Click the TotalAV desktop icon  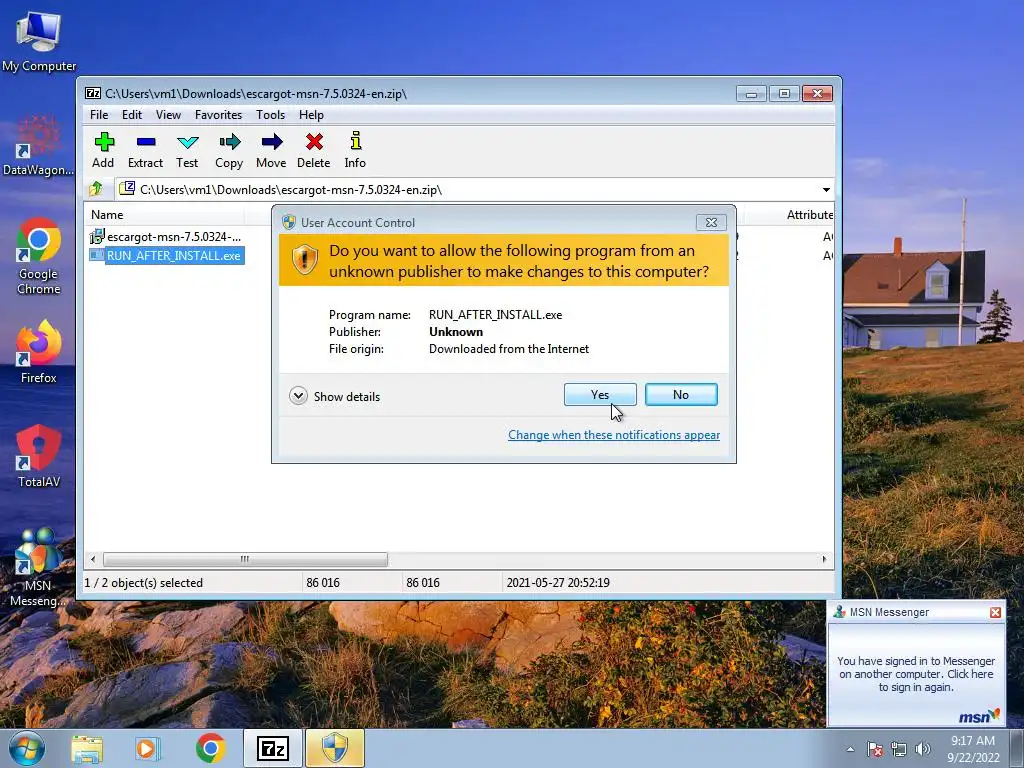39,456
